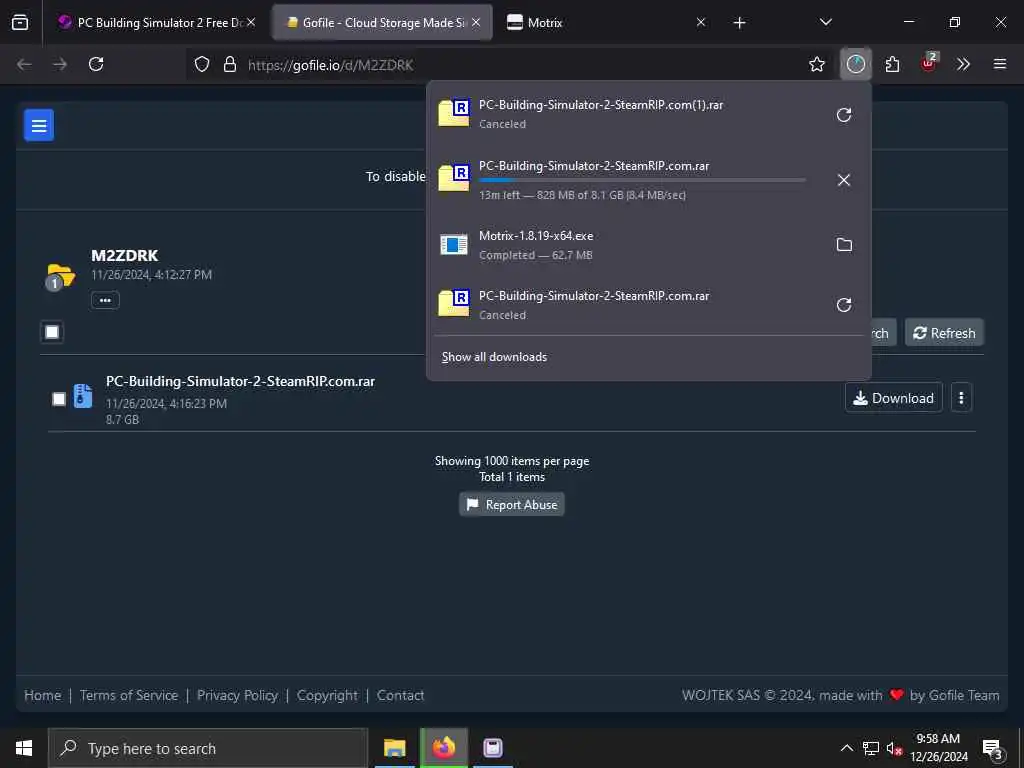Click the download progress bar

click(642, 180)
